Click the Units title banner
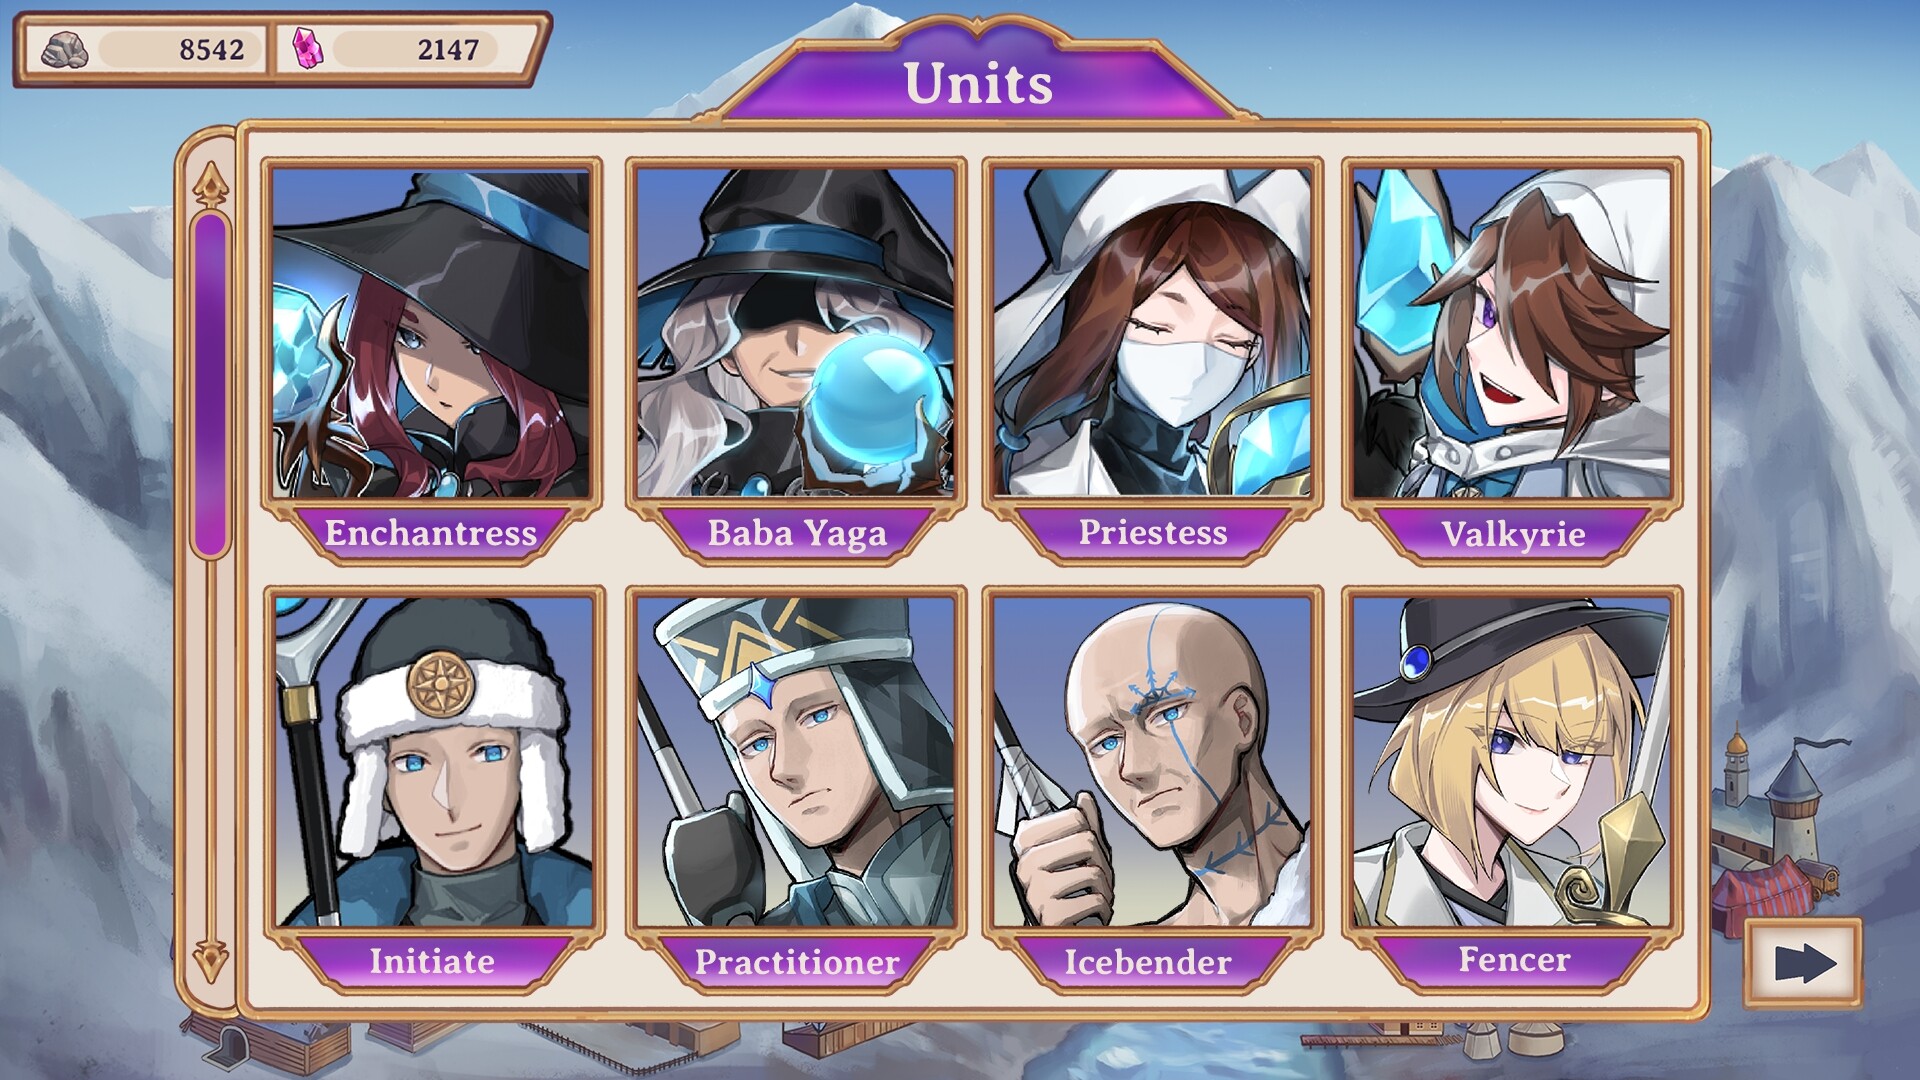Viewport: 1920px width, 1080px height. (x=978, y=83)
